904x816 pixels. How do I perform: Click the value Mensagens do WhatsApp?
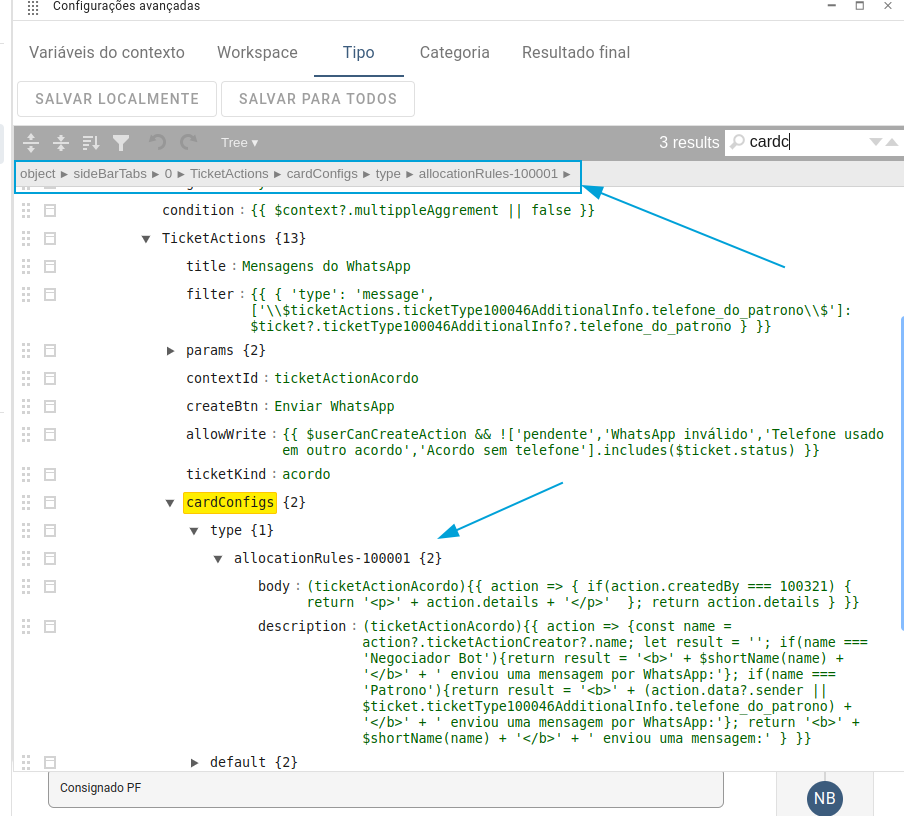coord(326,266)
